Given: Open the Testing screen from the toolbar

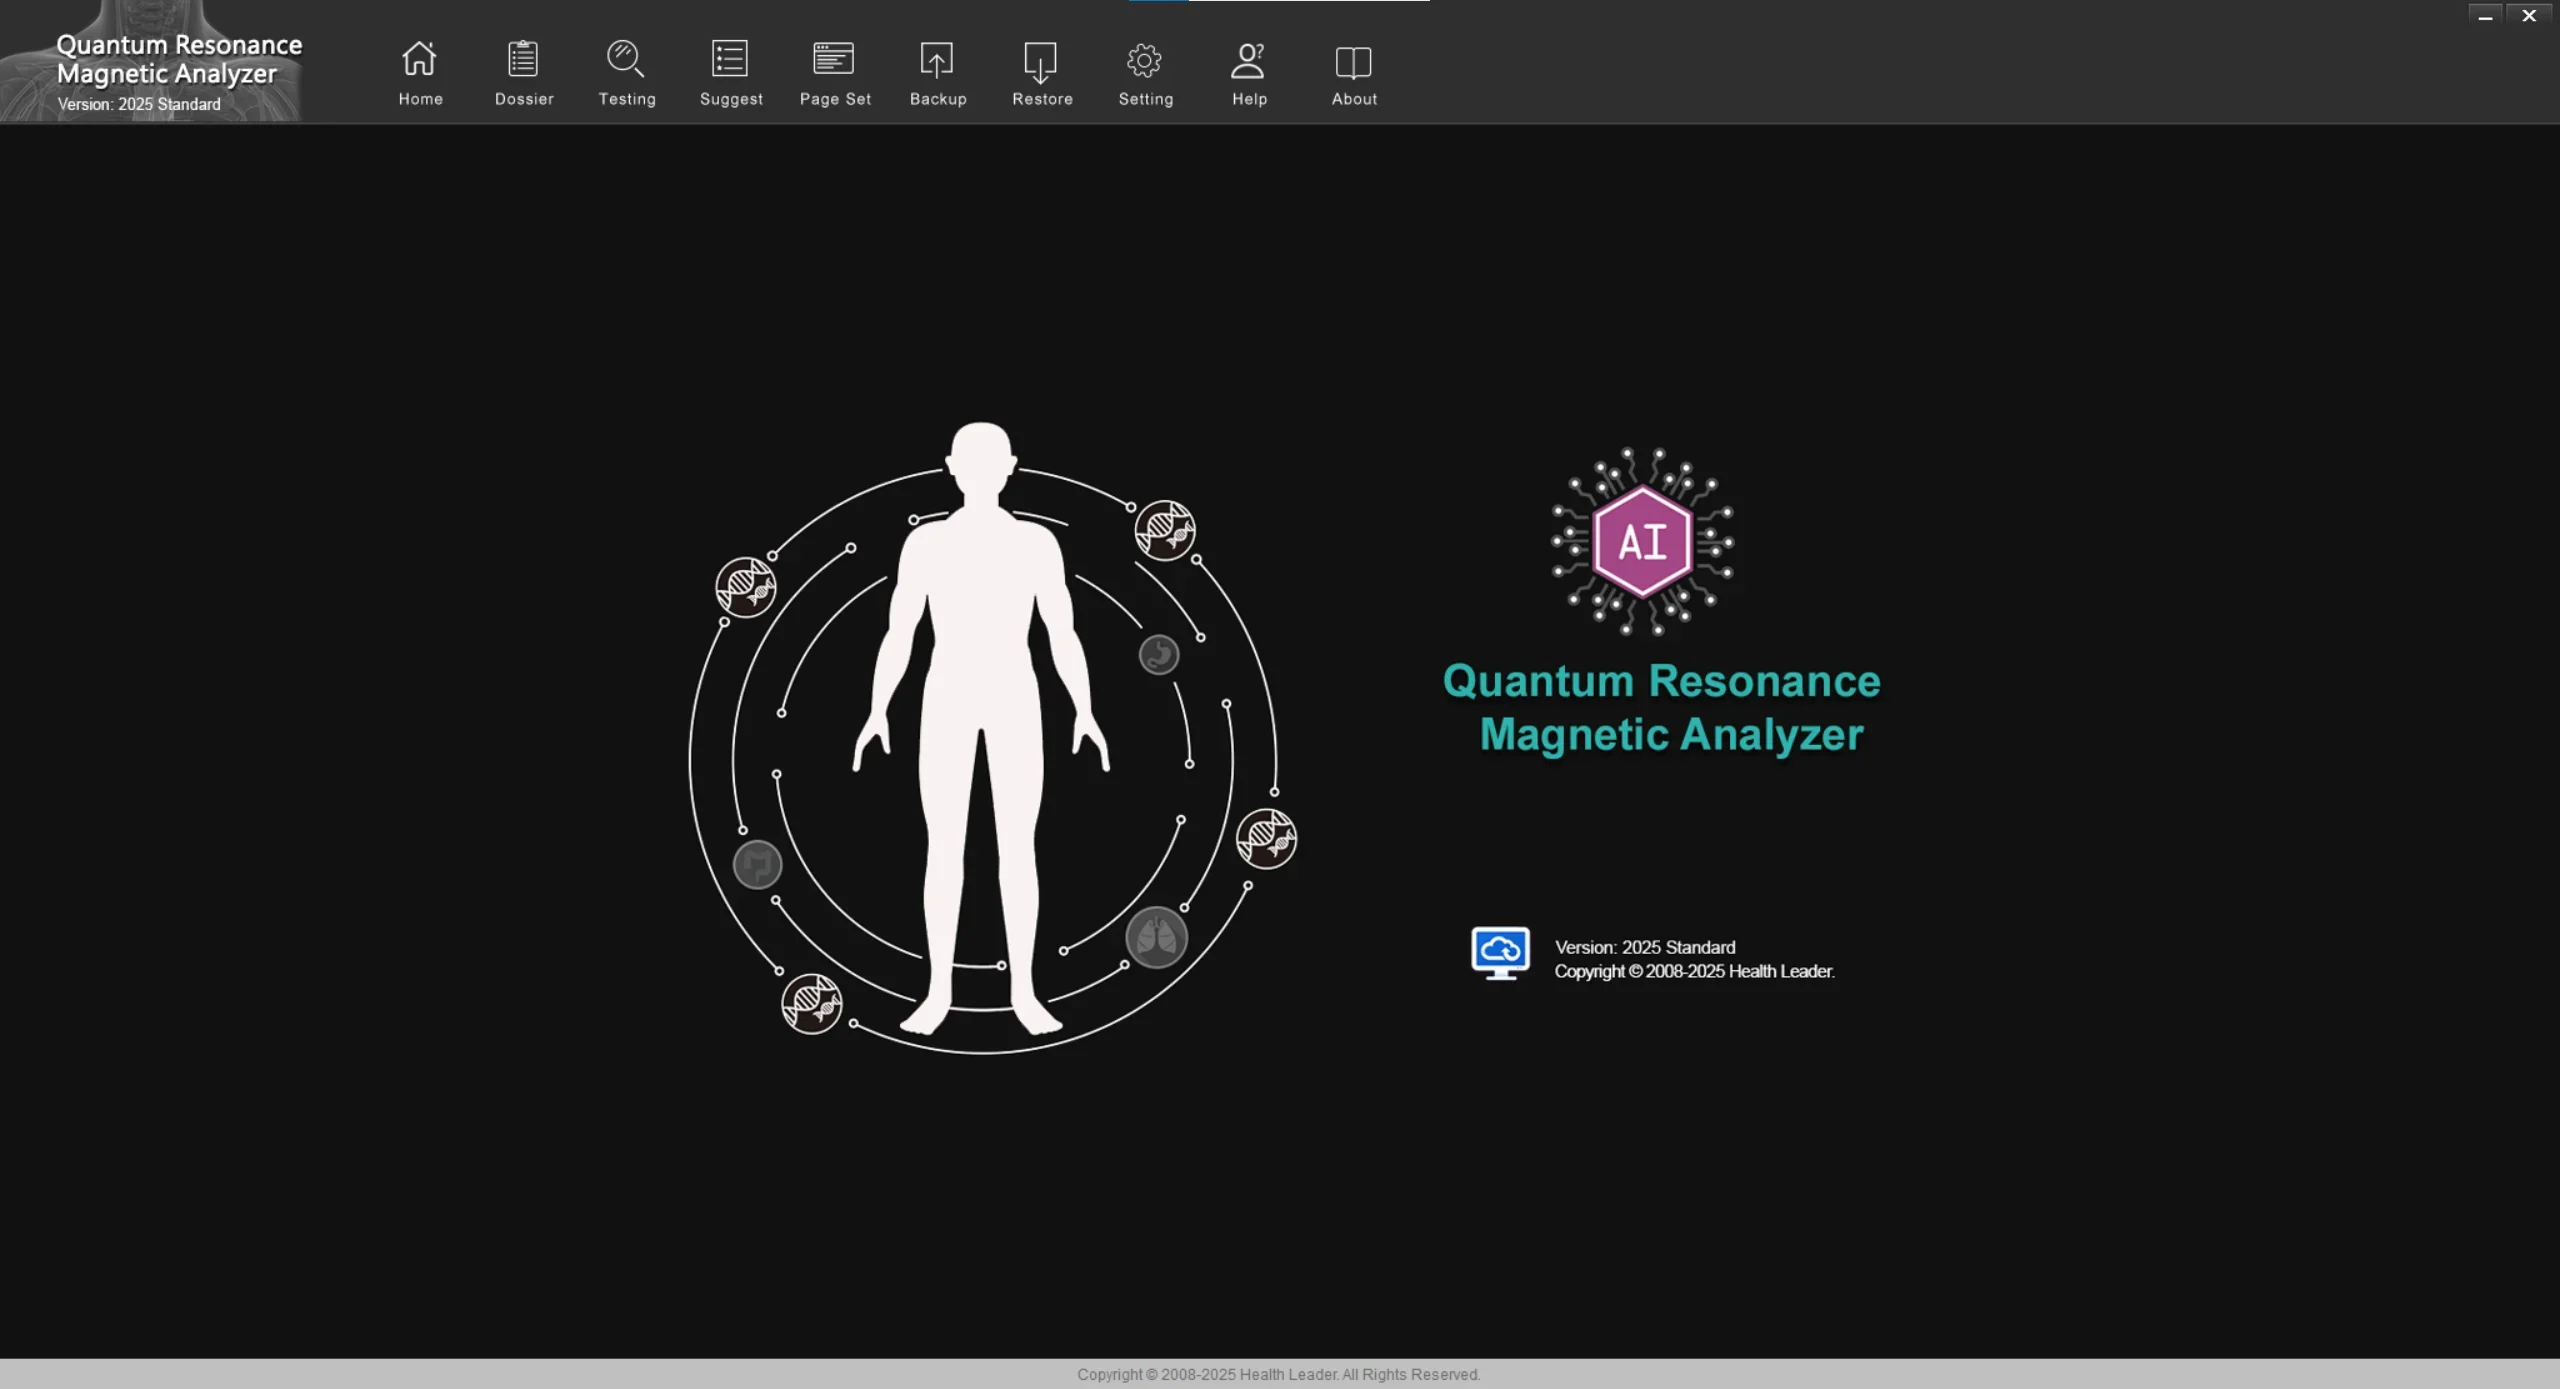Looking at the screenshot, I should [626, 72].
